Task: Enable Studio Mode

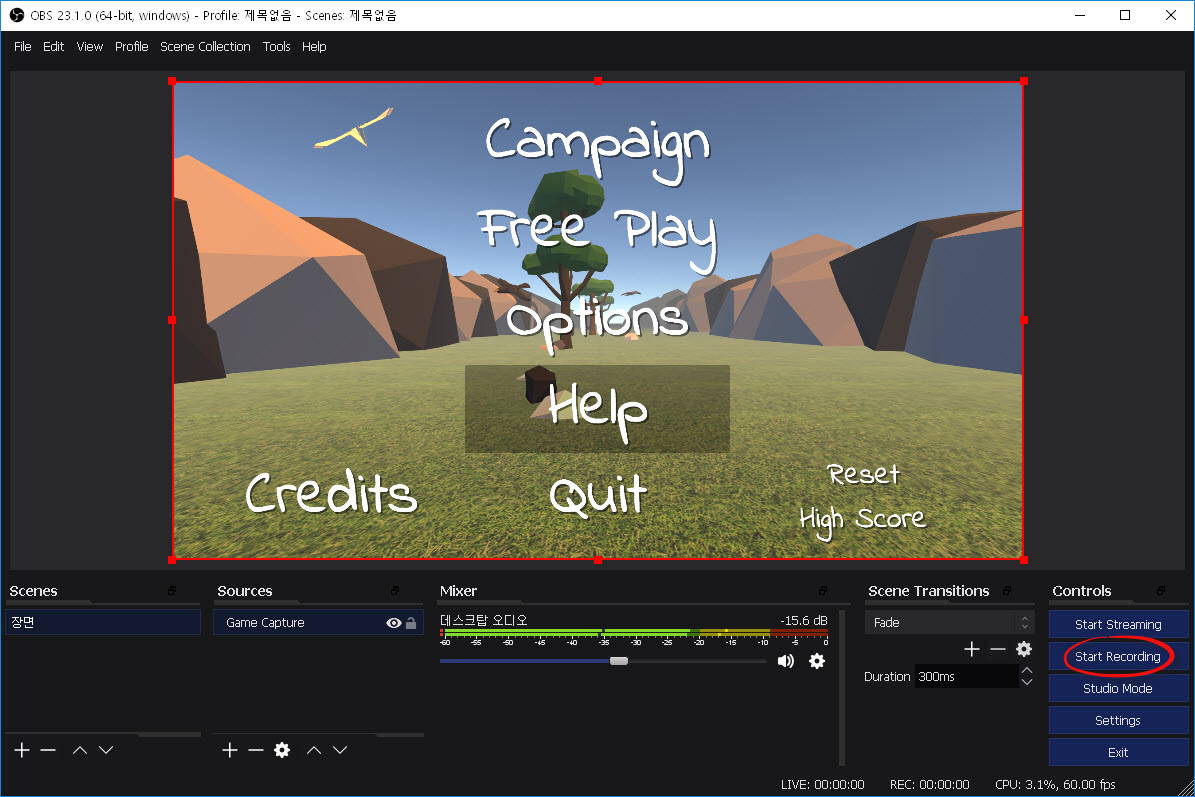Action: [1118, 688]
